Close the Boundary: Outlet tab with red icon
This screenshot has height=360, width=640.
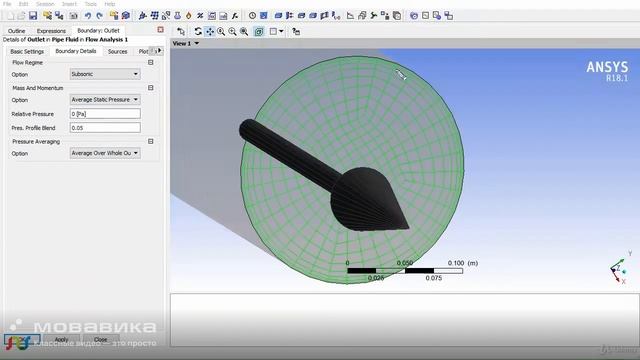[x=160, y=30]
